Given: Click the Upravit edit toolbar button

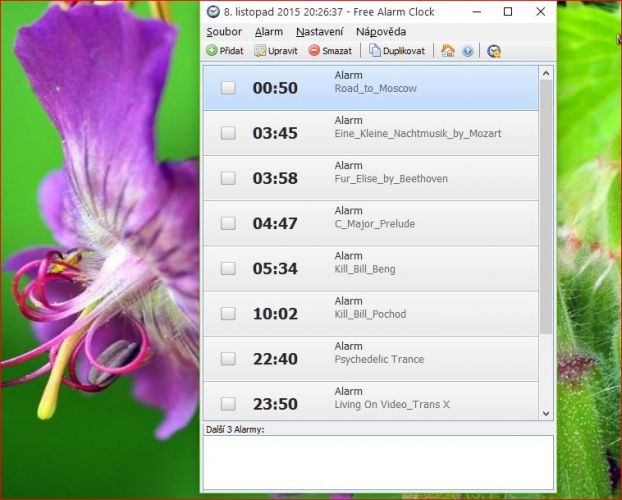Looking at the screenshot, I should tap(276, 51).
